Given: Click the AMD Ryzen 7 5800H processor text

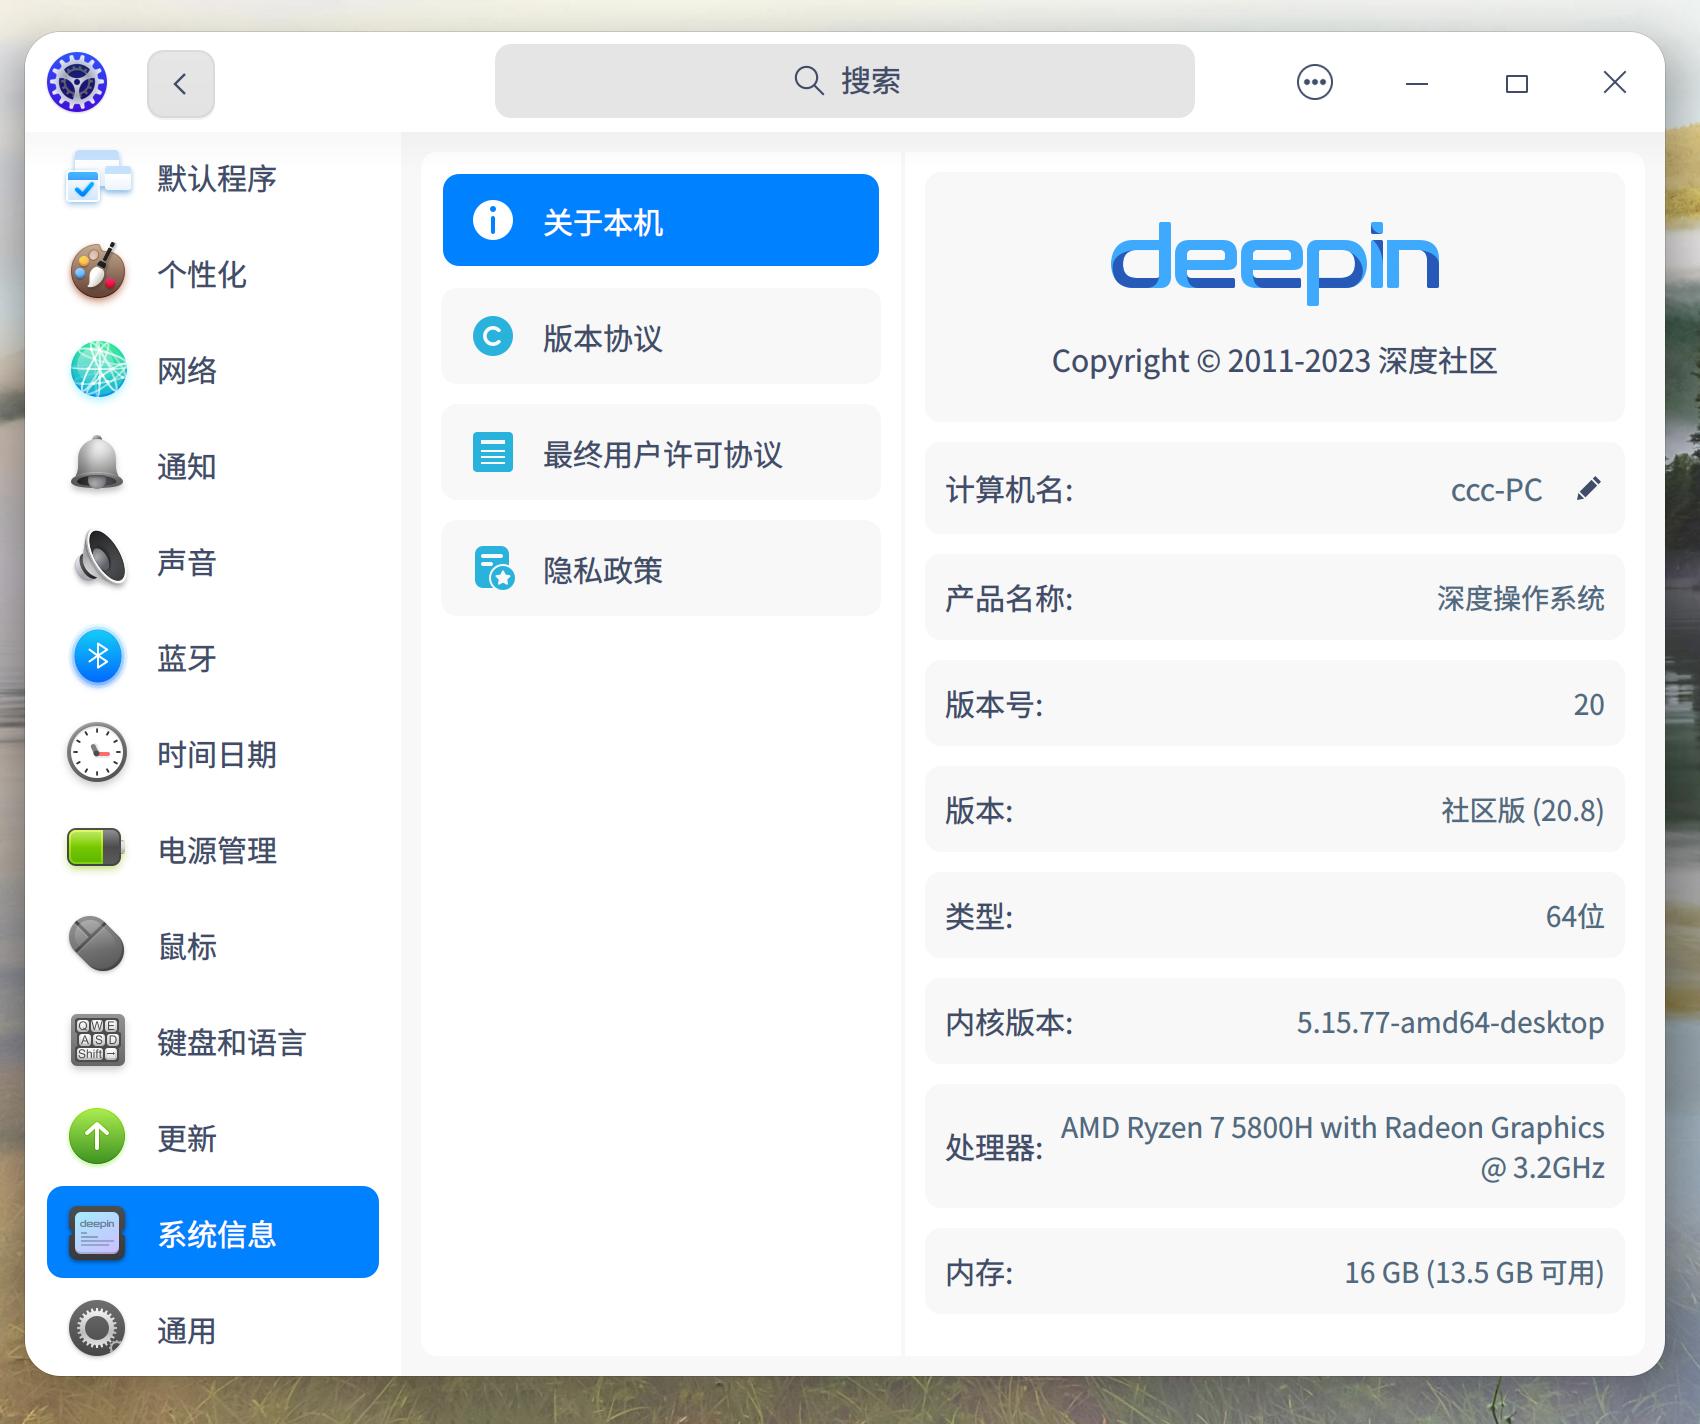Looking at the screenshot, I should pos(1332,1147).
